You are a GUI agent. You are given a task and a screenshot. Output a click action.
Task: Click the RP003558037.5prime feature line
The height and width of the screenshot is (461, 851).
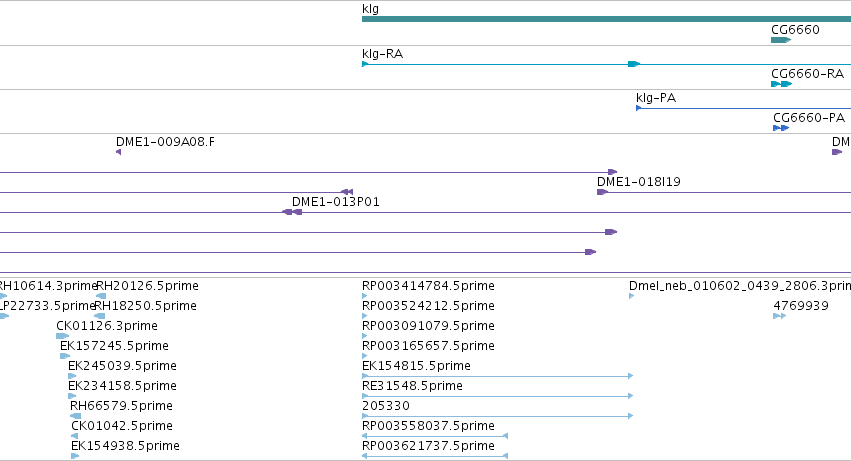coord(435,436)
